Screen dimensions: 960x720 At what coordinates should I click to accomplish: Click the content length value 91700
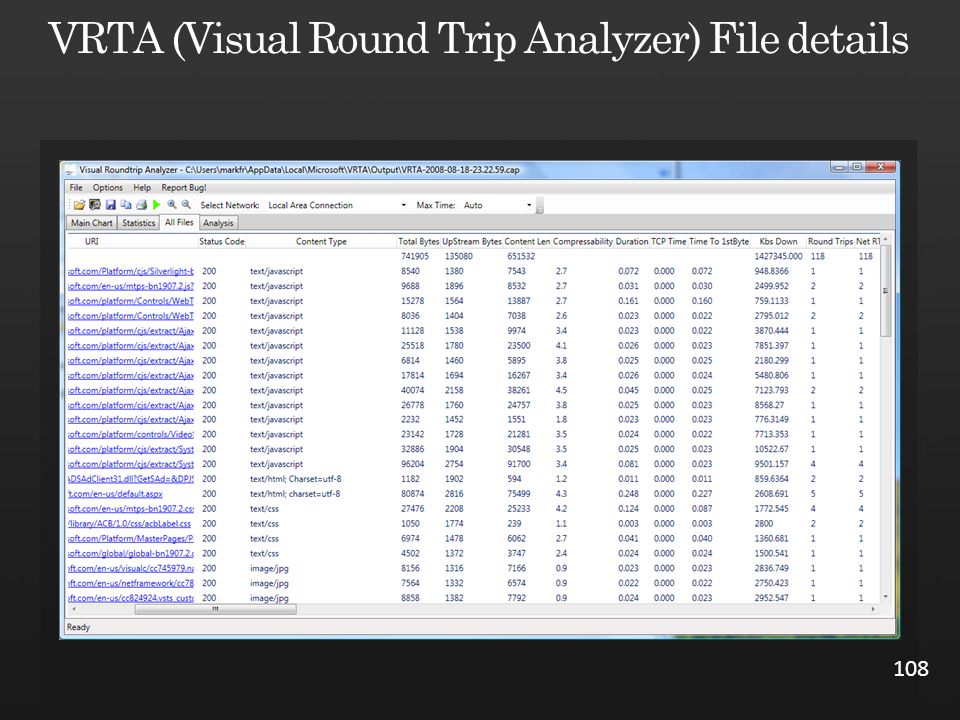click(519, 464)
